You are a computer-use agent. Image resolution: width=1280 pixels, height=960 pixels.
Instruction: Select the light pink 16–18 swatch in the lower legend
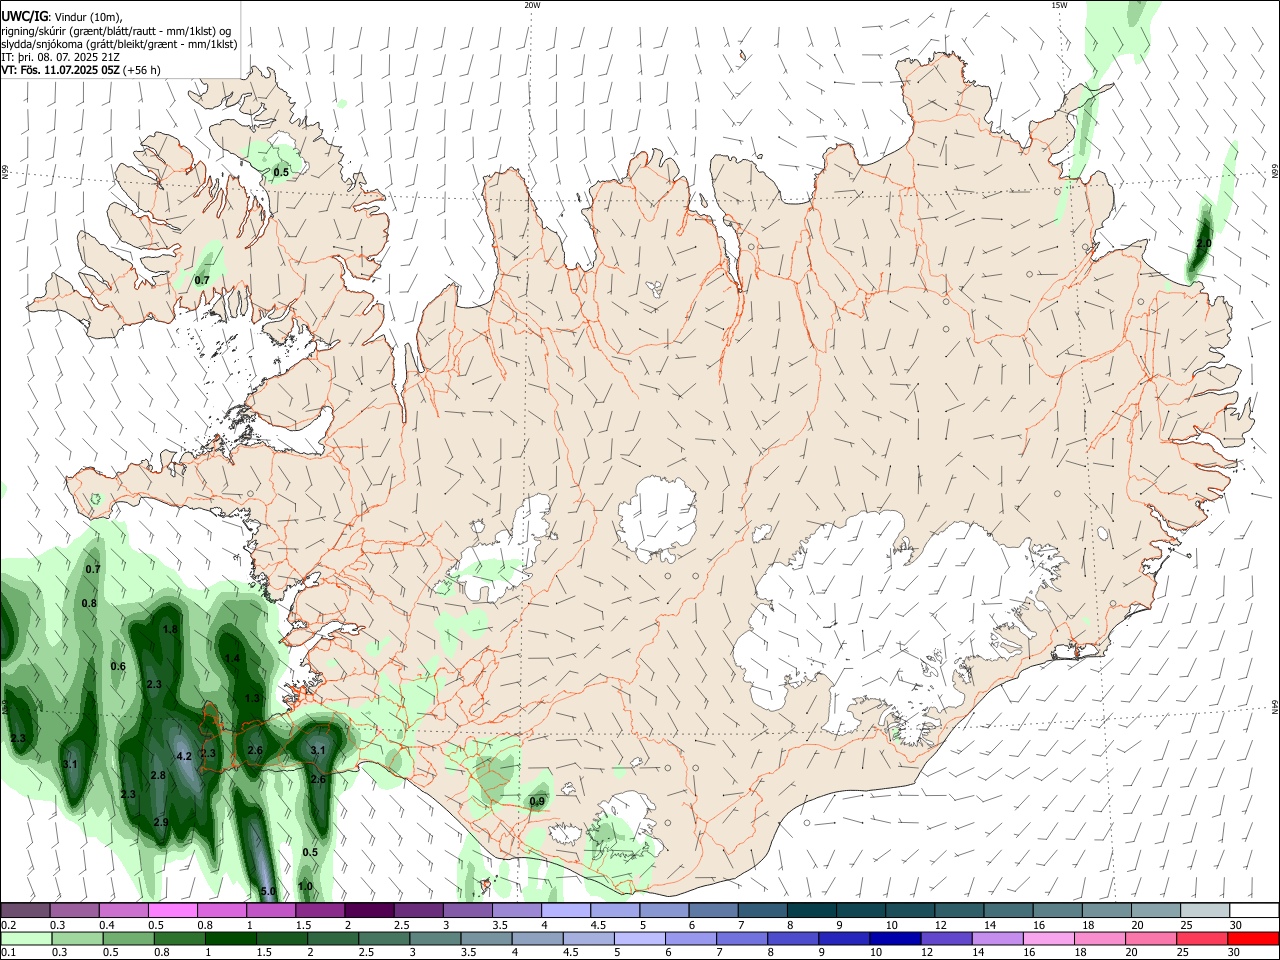[x=1048, y=939]
